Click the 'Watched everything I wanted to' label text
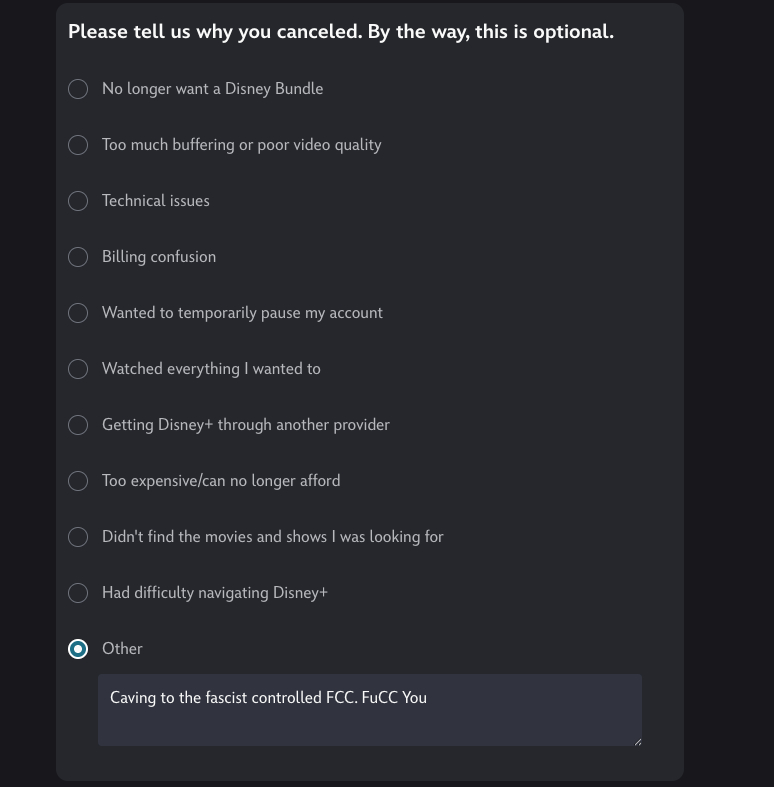The width and height of the screenshot is (774, 787). click(211, 369)
